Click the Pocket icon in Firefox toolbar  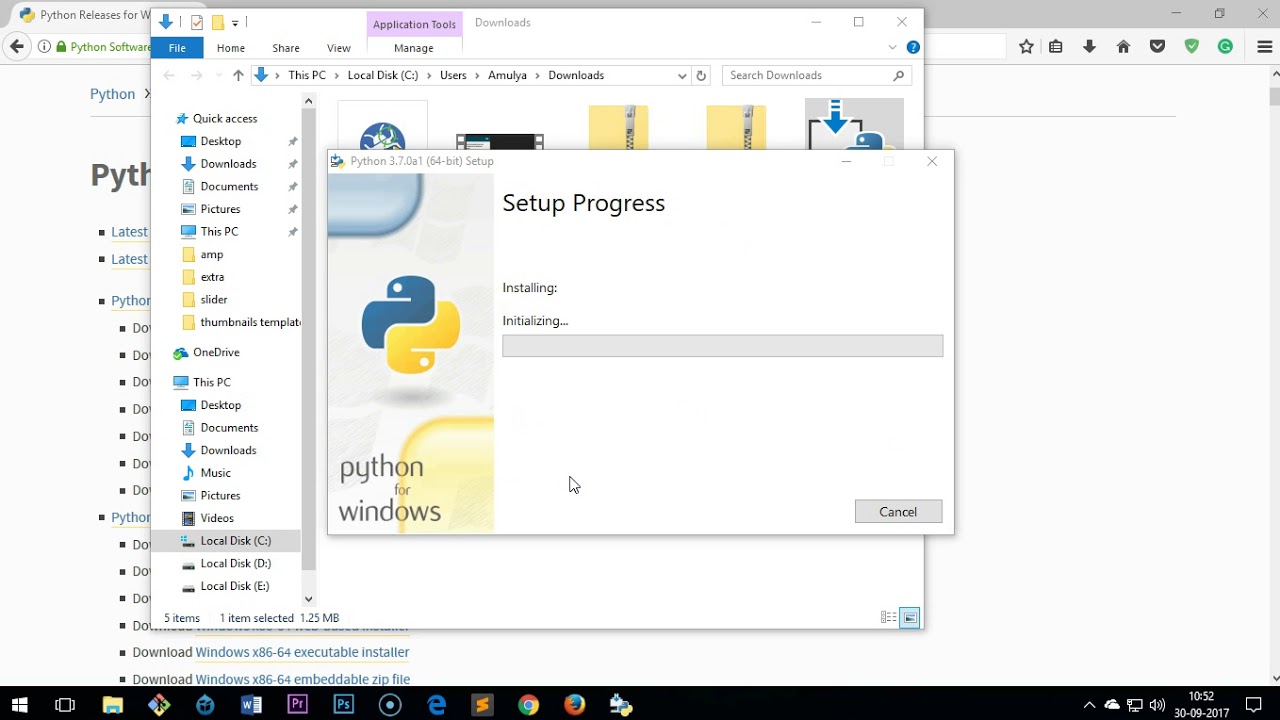(1158, 46)
